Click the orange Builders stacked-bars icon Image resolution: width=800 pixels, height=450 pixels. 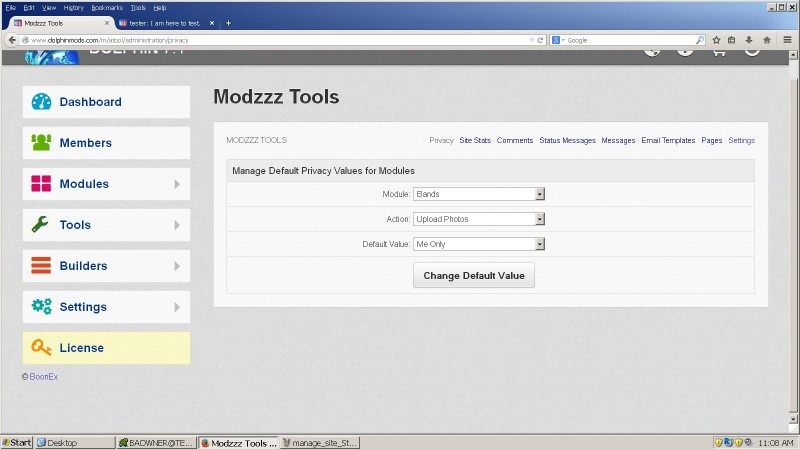(x=41, y=265)
